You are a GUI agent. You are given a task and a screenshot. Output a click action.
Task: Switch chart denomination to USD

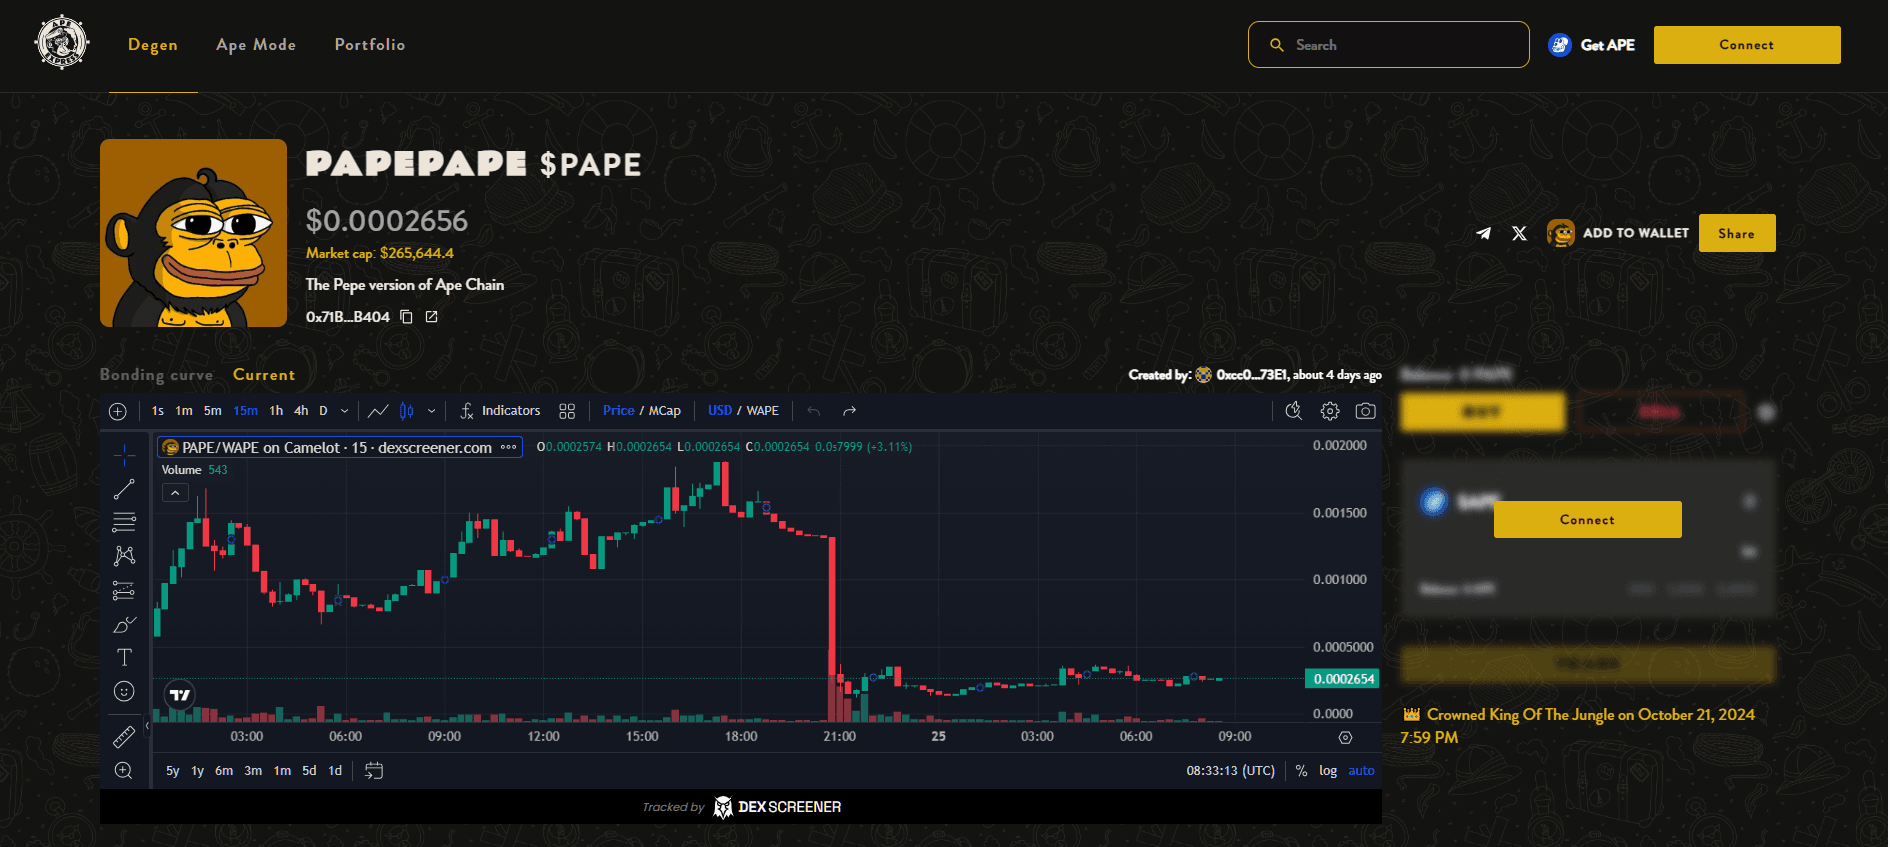tap(720, 411)
